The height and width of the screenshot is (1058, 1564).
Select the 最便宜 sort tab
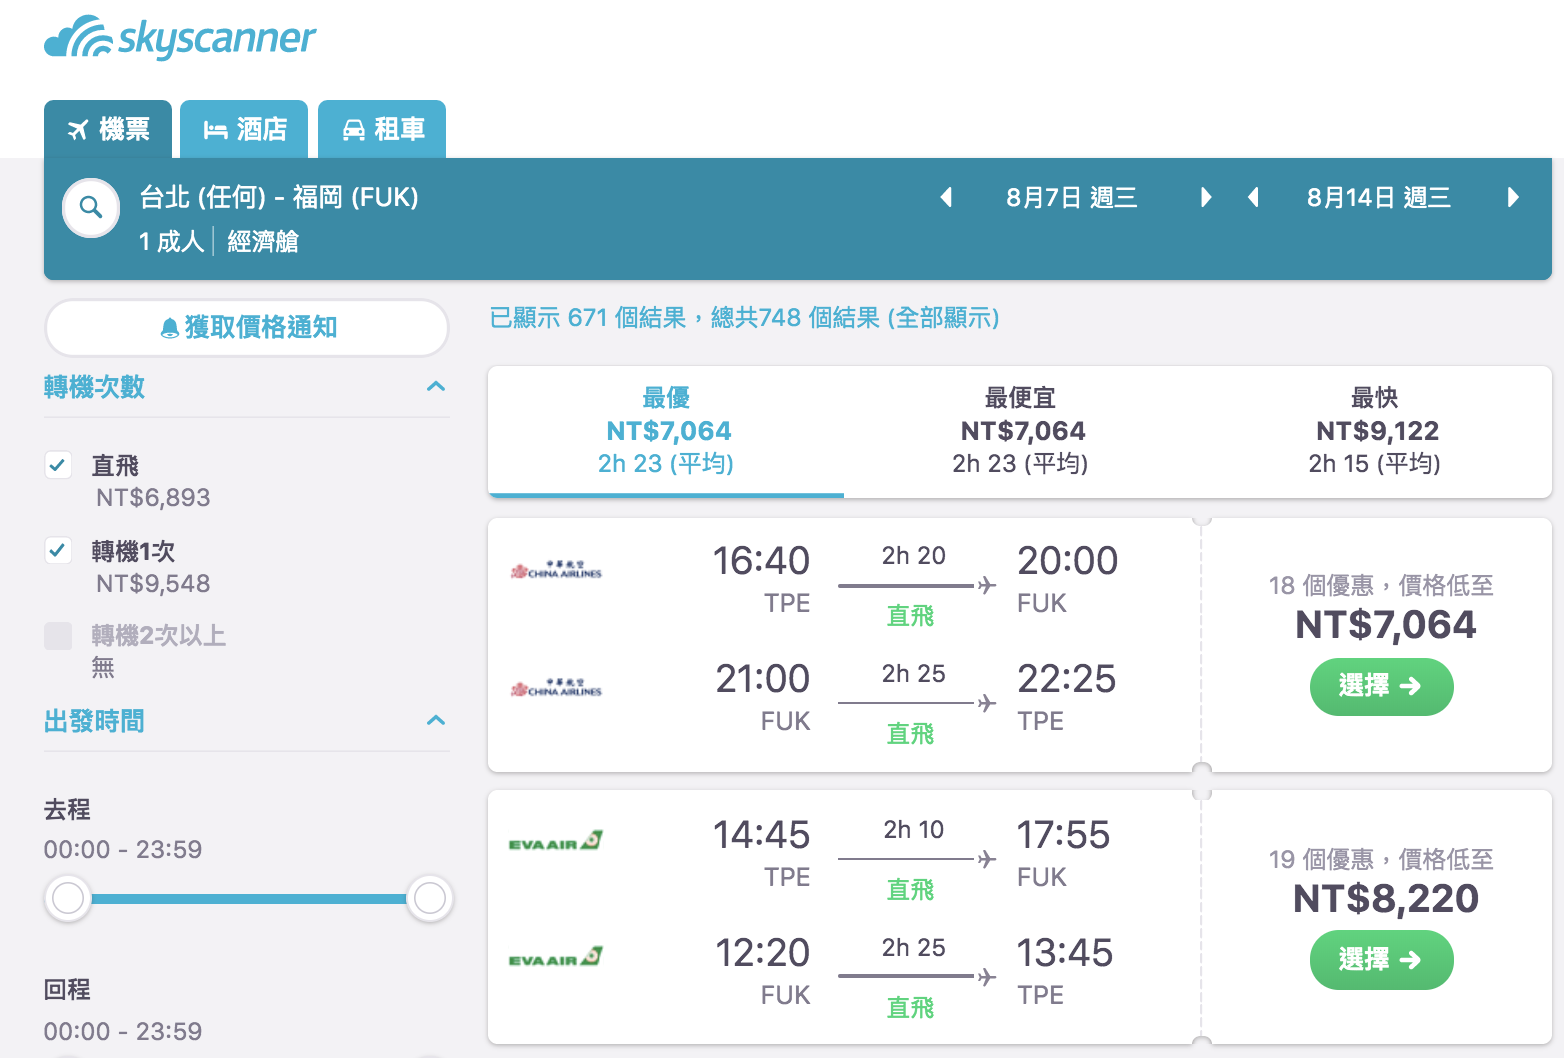pos(1021,431)
